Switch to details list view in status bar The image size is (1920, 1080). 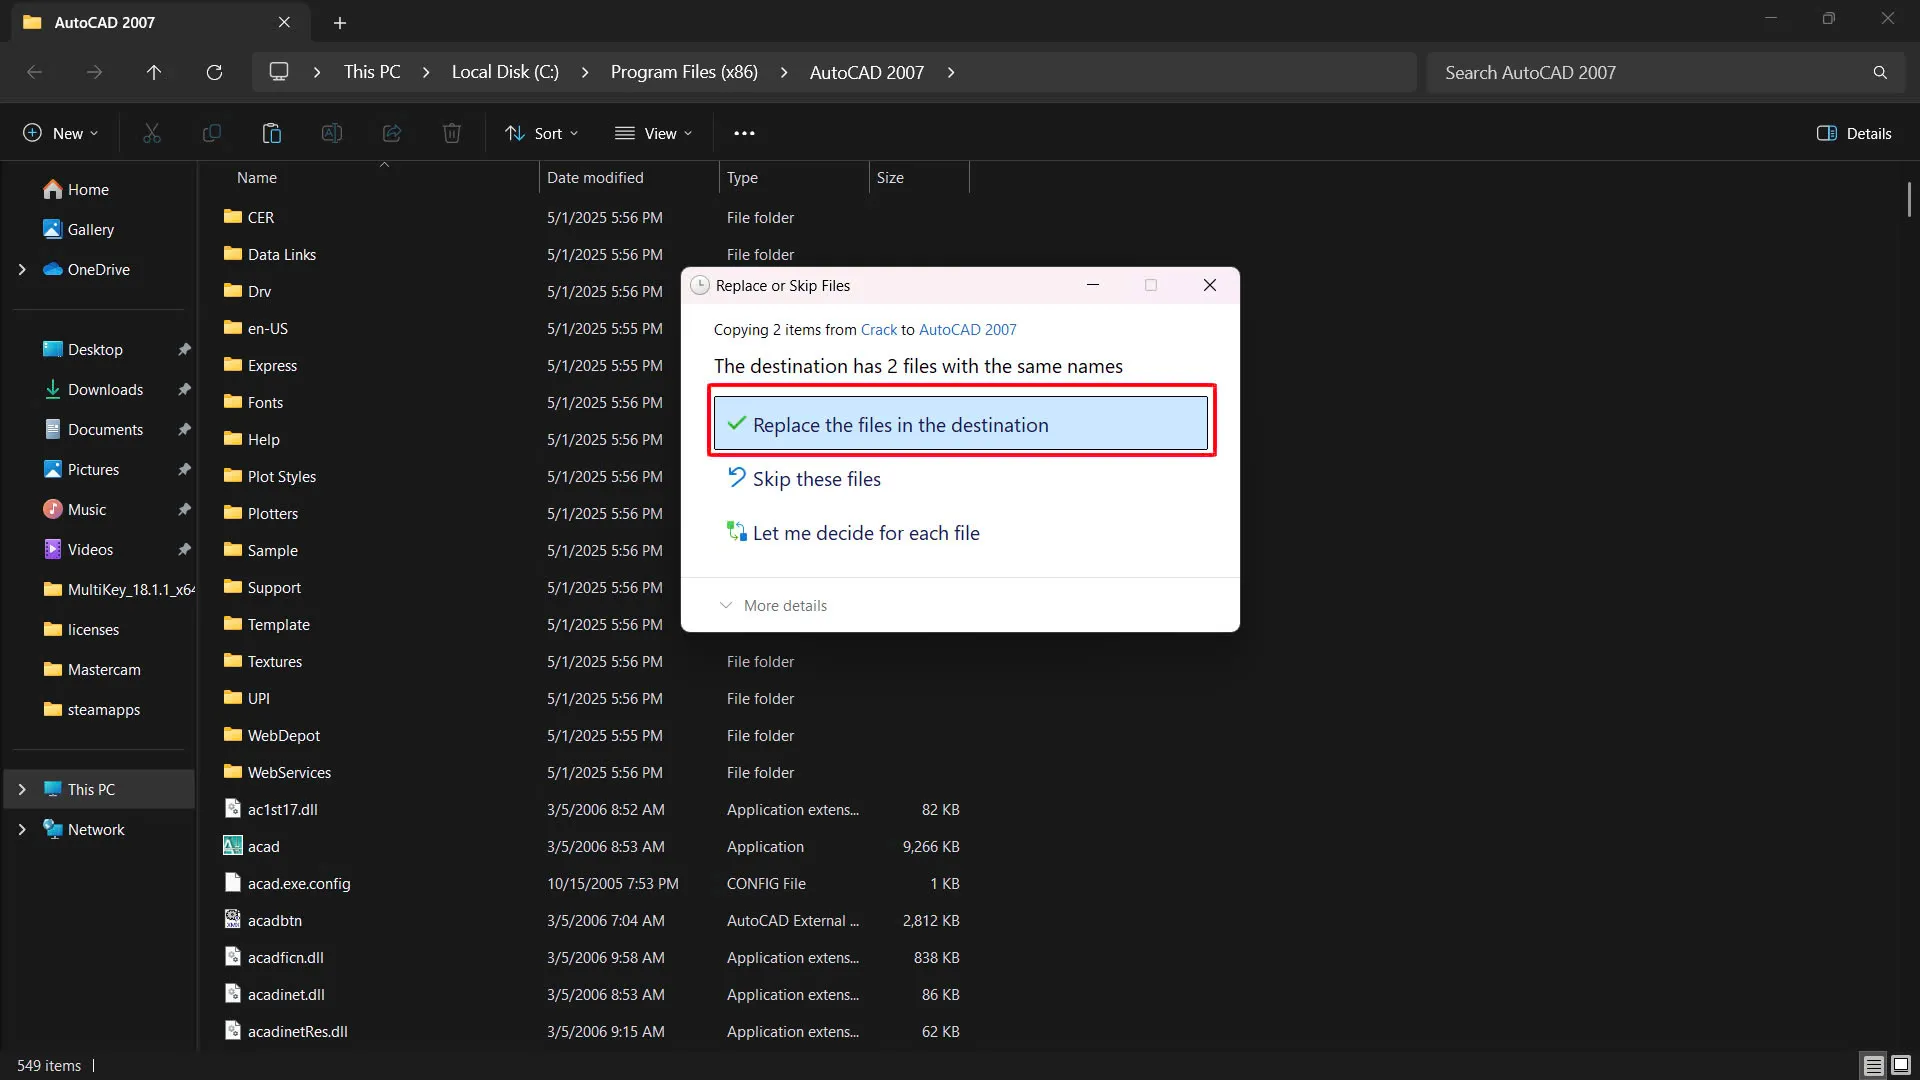[x=1873, y=1065]
